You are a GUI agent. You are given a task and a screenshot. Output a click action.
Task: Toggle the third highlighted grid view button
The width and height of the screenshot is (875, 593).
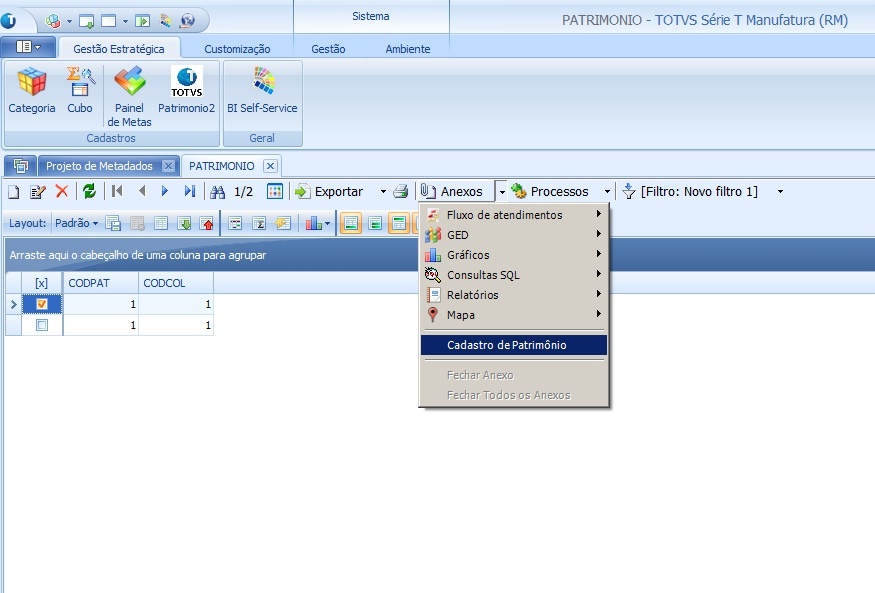point(399,224)
